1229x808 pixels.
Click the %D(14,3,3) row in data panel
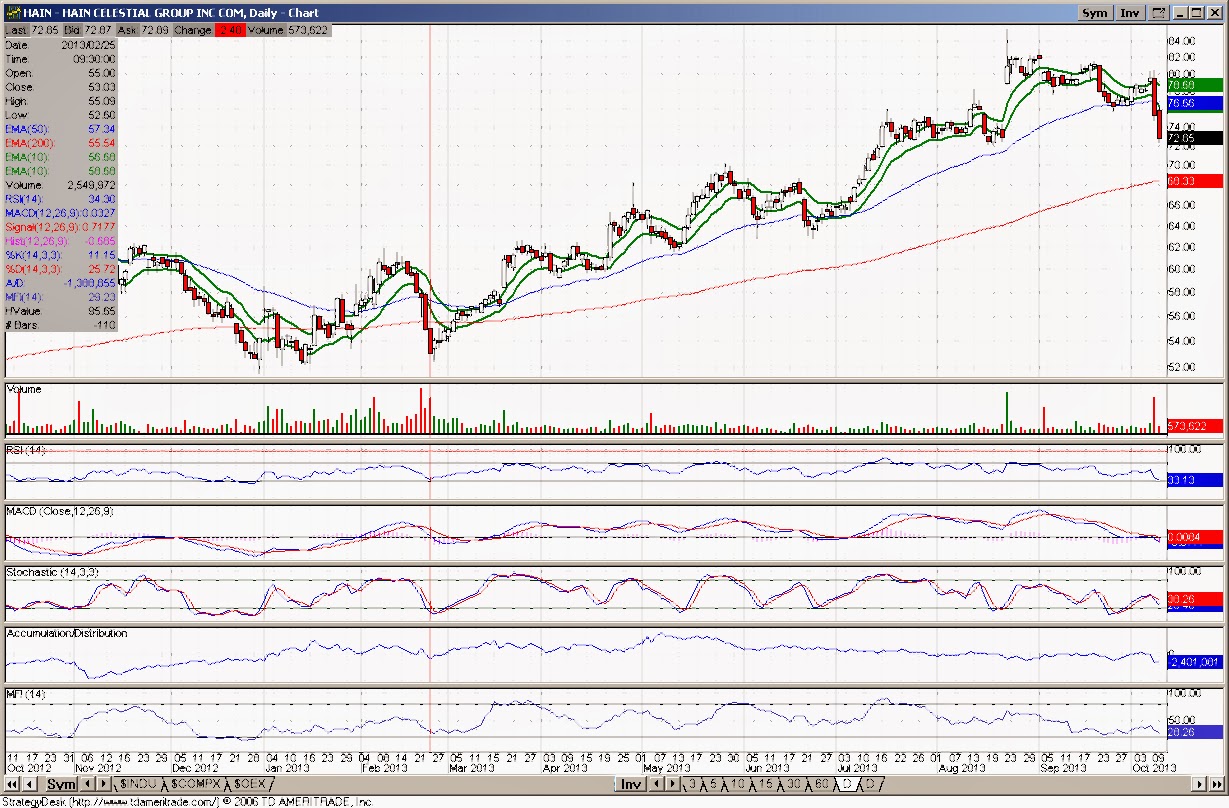pyautogui.click(x=60, y=269)
